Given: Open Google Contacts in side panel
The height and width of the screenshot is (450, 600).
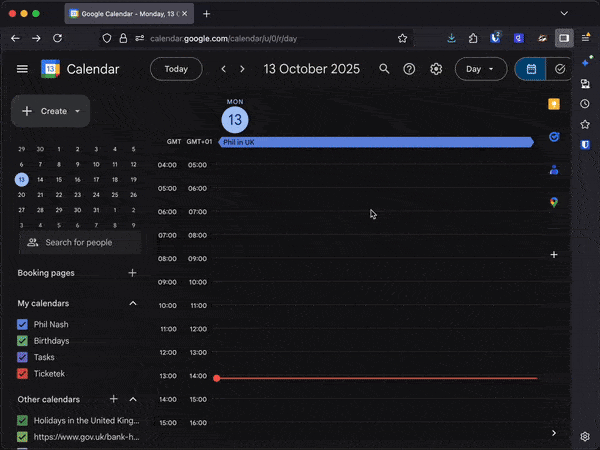Looking at the screenshot, I should 554,169.
